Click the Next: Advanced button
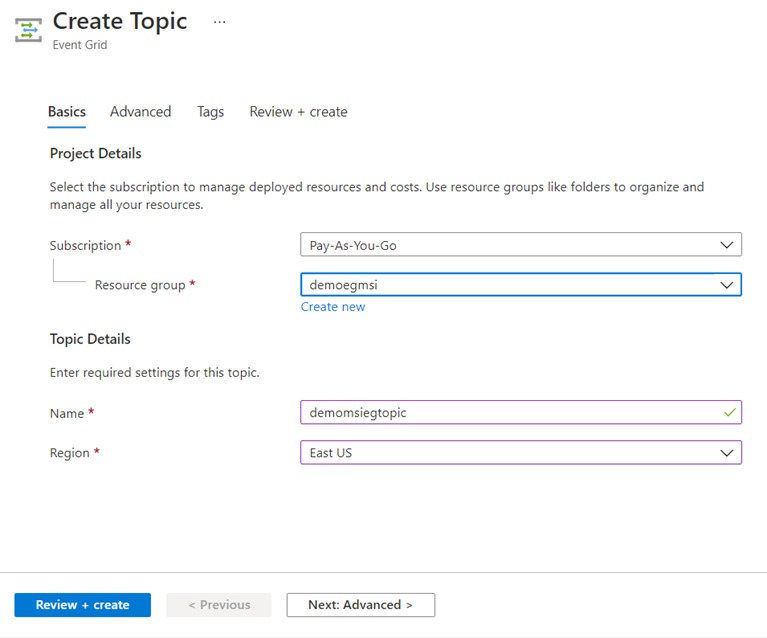 pos(360,605)
